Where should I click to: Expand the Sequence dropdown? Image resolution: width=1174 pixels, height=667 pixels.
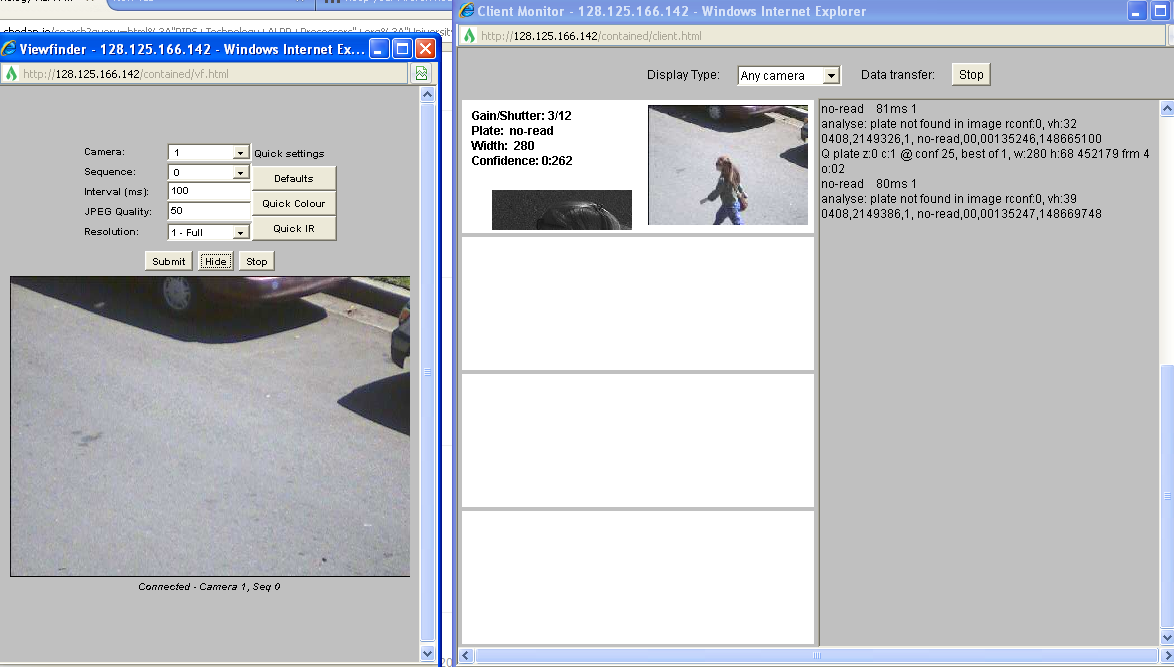pos(240,172)
